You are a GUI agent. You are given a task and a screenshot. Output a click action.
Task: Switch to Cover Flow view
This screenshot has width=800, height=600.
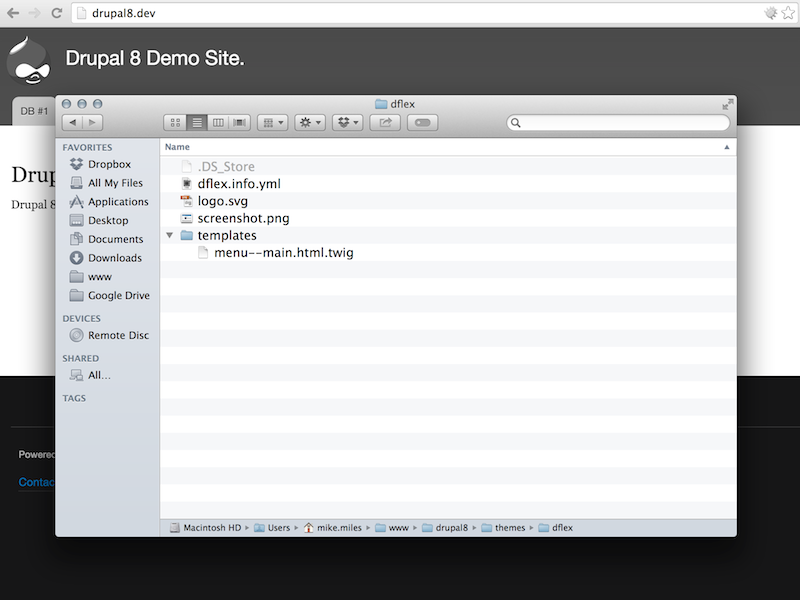click(x=239, y=122)
